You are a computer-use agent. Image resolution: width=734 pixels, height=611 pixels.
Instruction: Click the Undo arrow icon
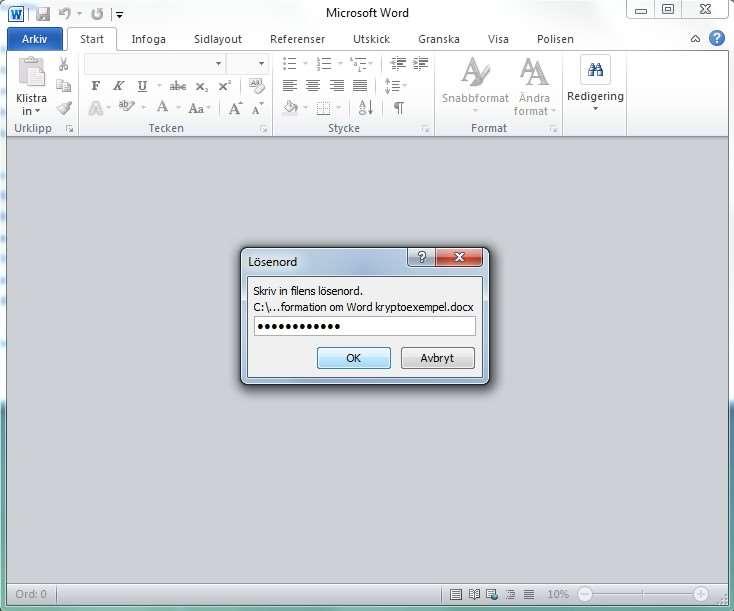tap(65, 14)
